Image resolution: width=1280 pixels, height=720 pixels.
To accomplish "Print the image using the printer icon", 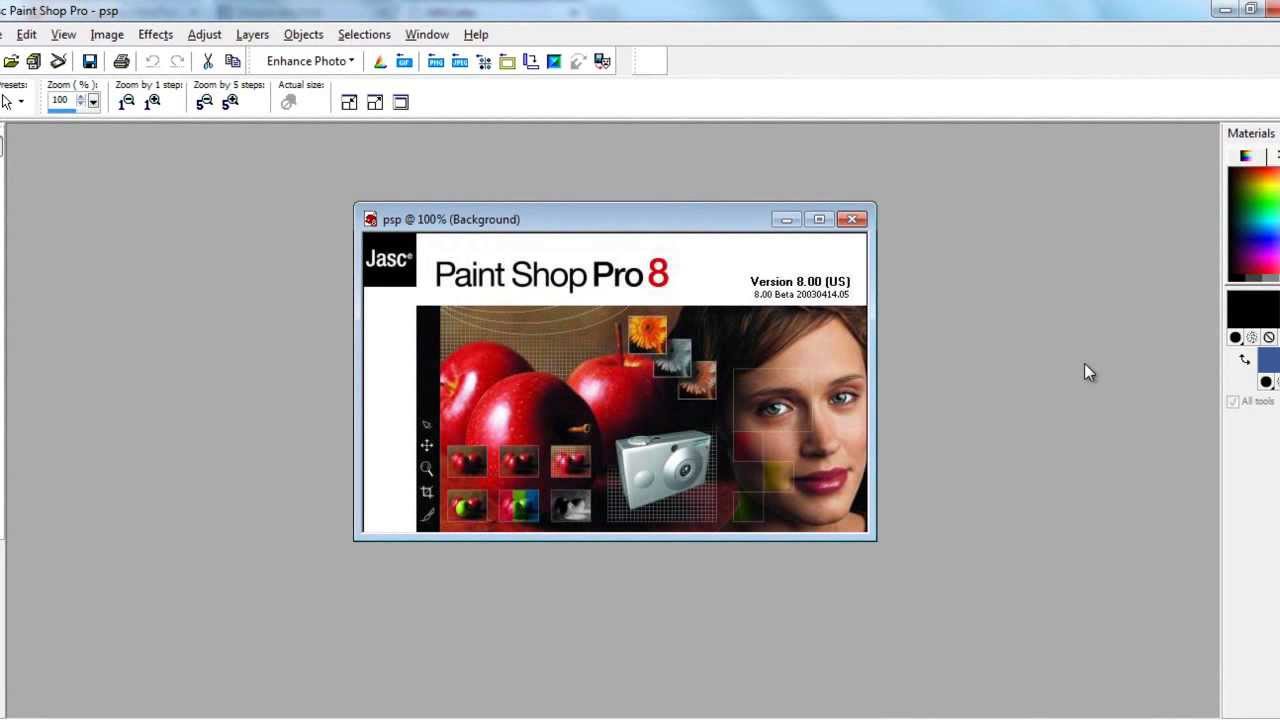I will (x=122, y=62).
